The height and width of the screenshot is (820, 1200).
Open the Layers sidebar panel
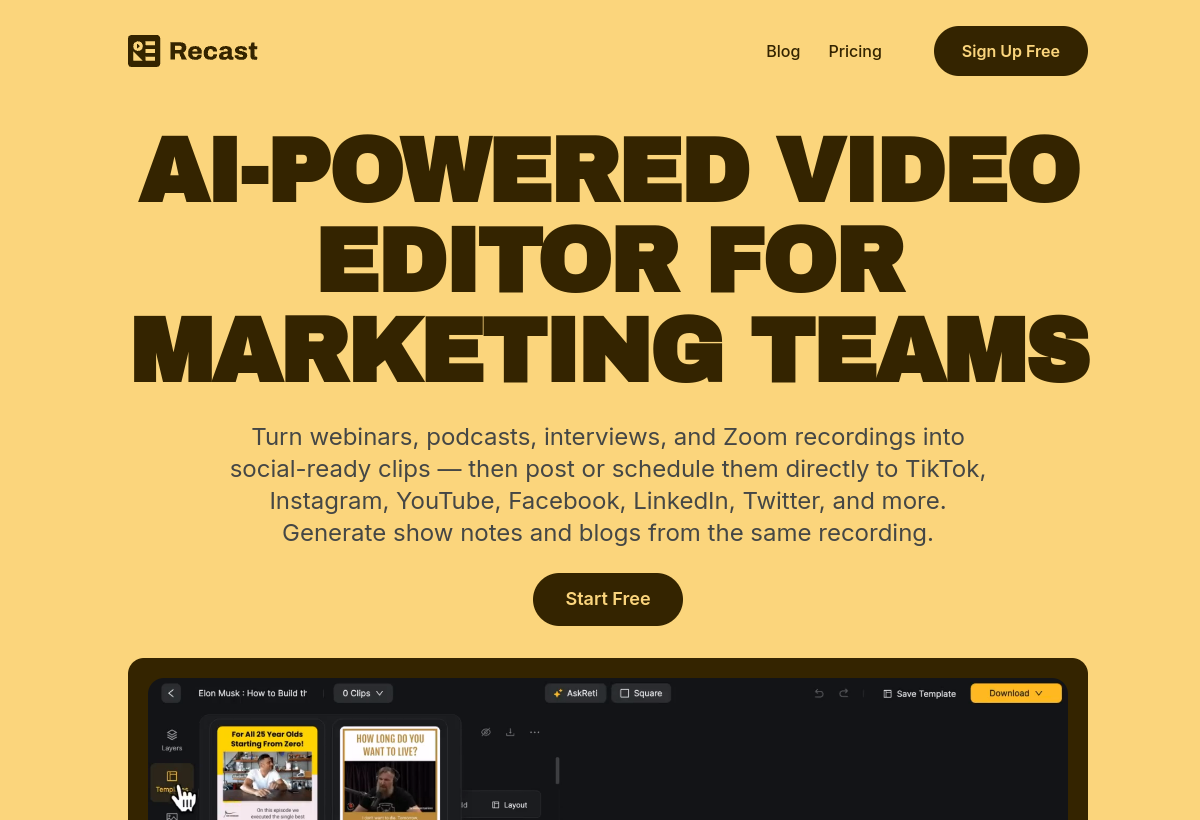pyautogui.click(x=172, y=740)
